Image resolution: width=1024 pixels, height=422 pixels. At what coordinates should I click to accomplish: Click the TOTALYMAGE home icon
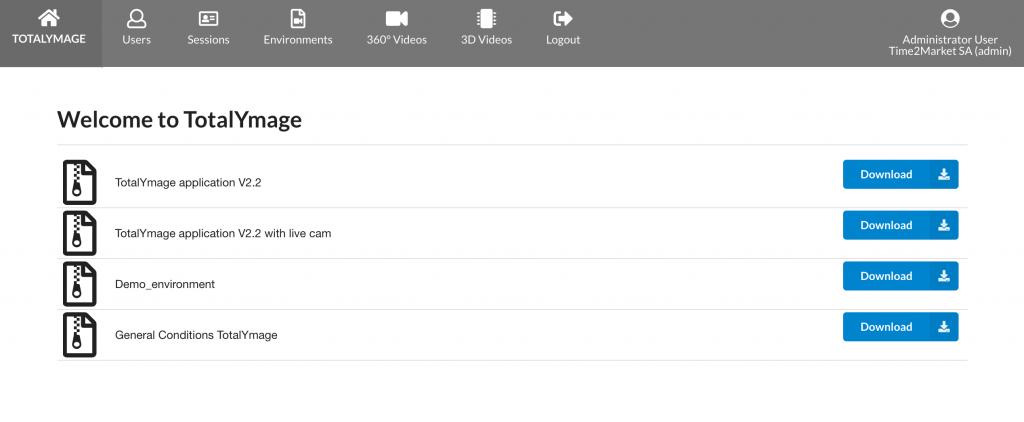point(49,18)
